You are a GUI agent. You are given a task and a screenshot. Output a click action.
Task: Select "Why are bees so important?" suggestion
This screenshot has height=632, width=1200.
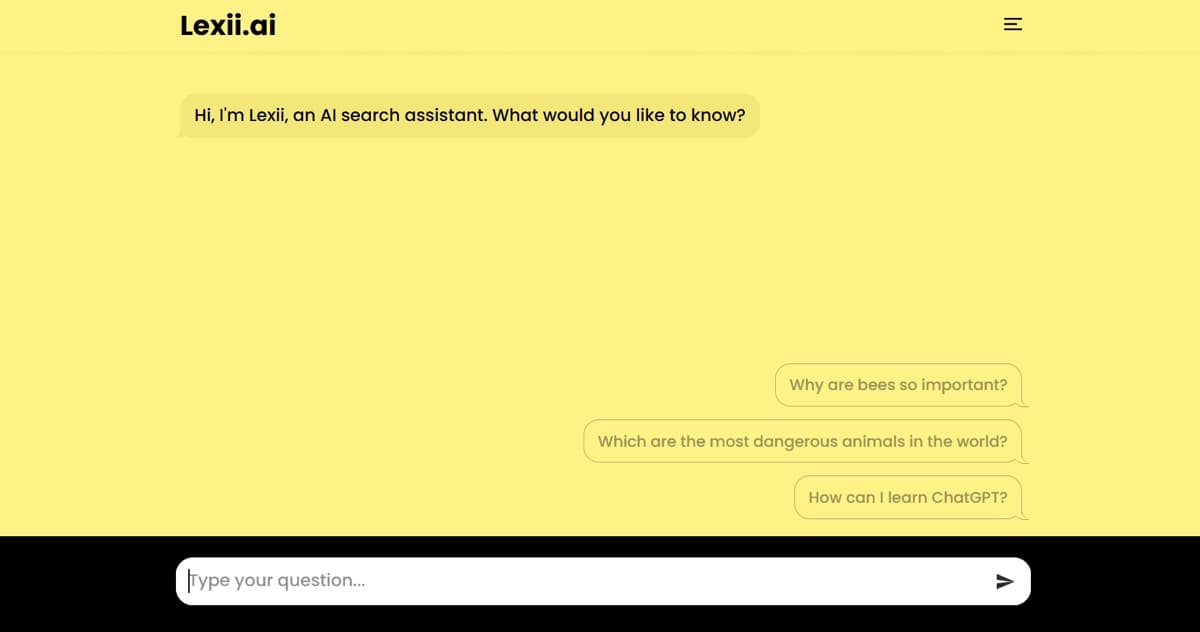point(898,385)
